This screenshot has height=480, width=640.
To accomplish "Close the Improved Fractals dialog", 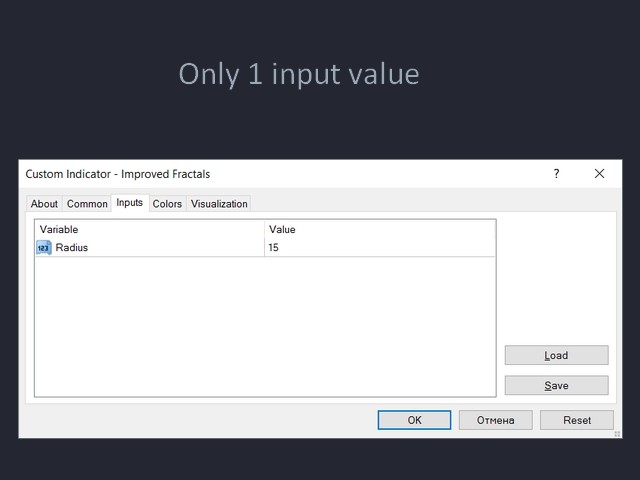I will pos(599,174).
